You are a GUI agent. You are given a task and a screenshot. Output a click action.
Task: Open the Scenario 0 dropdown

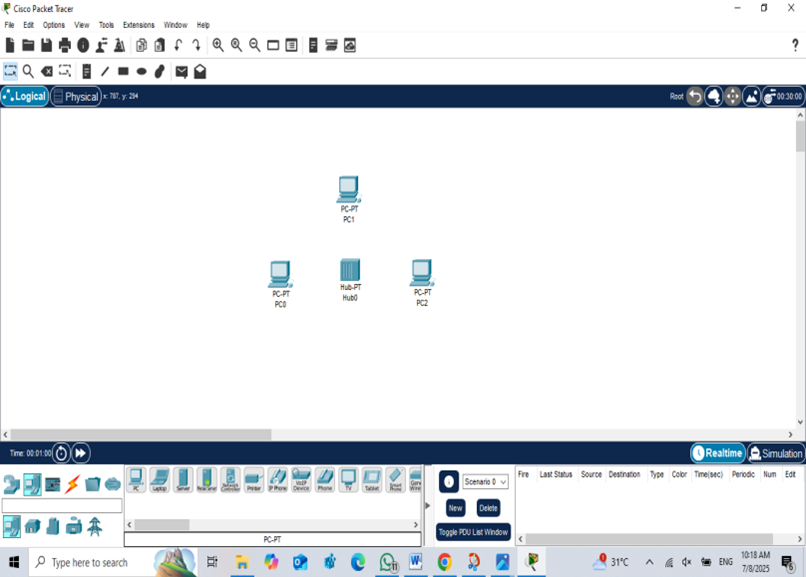pos(485,481)
